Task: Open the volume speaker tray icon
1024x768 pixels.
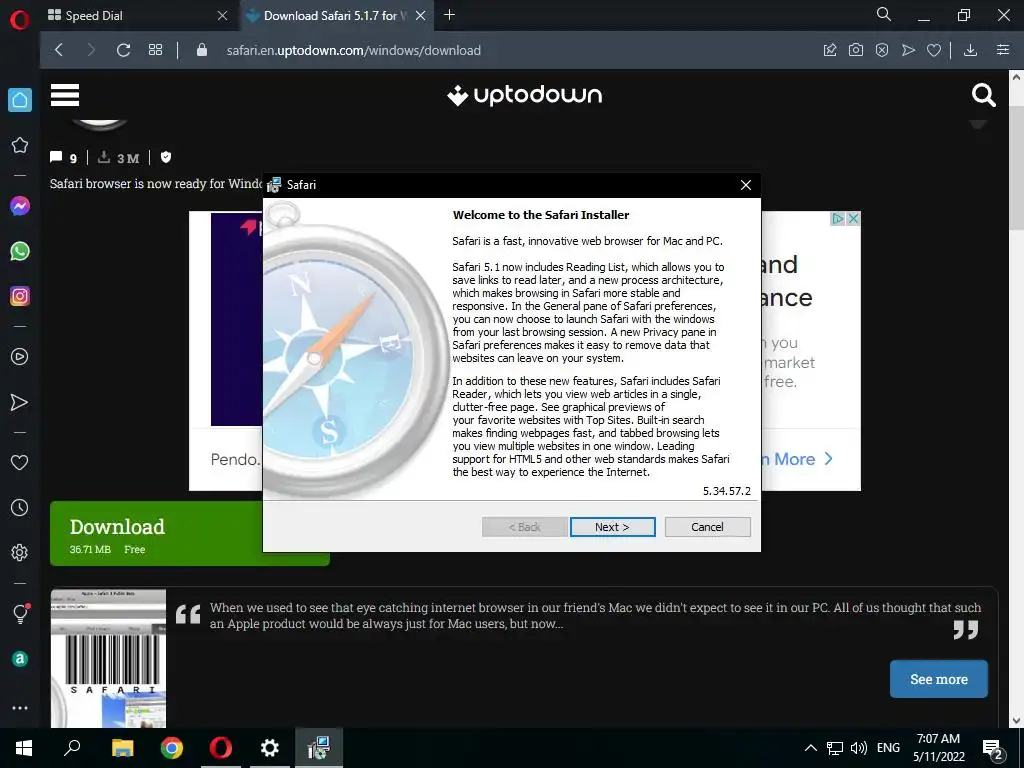Action: (x=859, y=748)
